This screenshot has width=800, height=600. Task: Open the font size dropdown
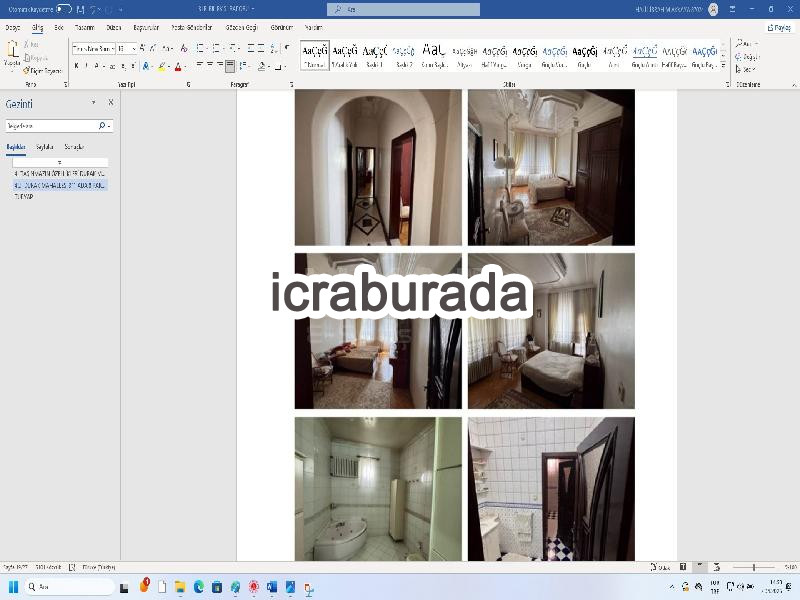coord(127,48)
